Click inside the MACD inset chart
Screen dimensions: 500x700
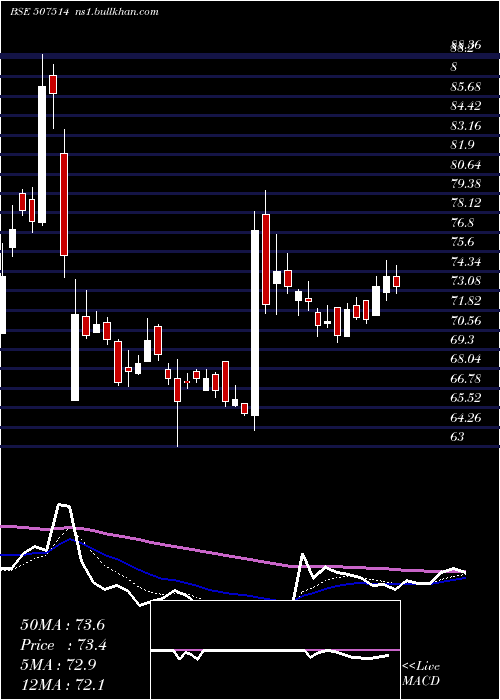click(275, 650)
